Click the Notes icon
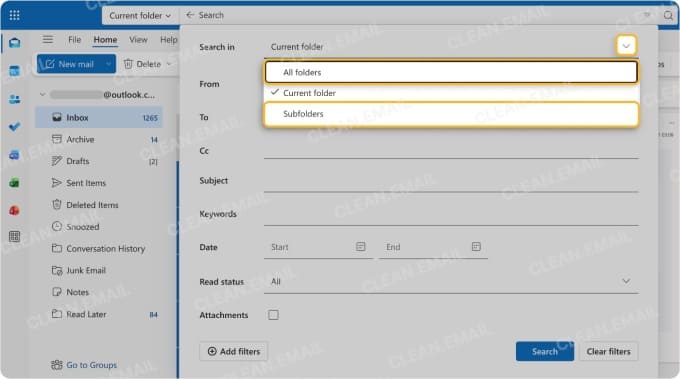Screen dimensions: 680x379 [57, 292]
